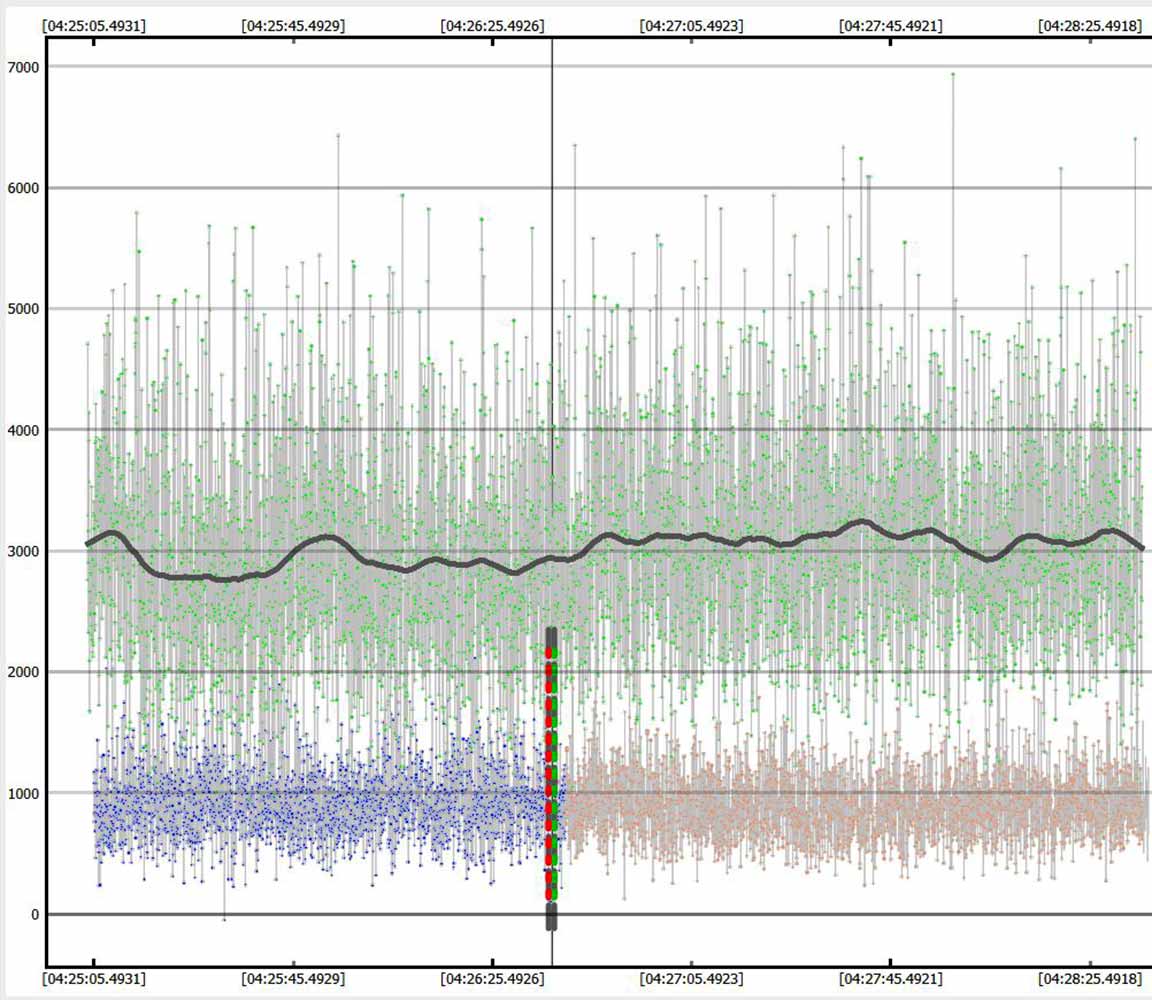
Task: Click the top axis label 04:25:05.4931
Action: [x=94, y=26]
